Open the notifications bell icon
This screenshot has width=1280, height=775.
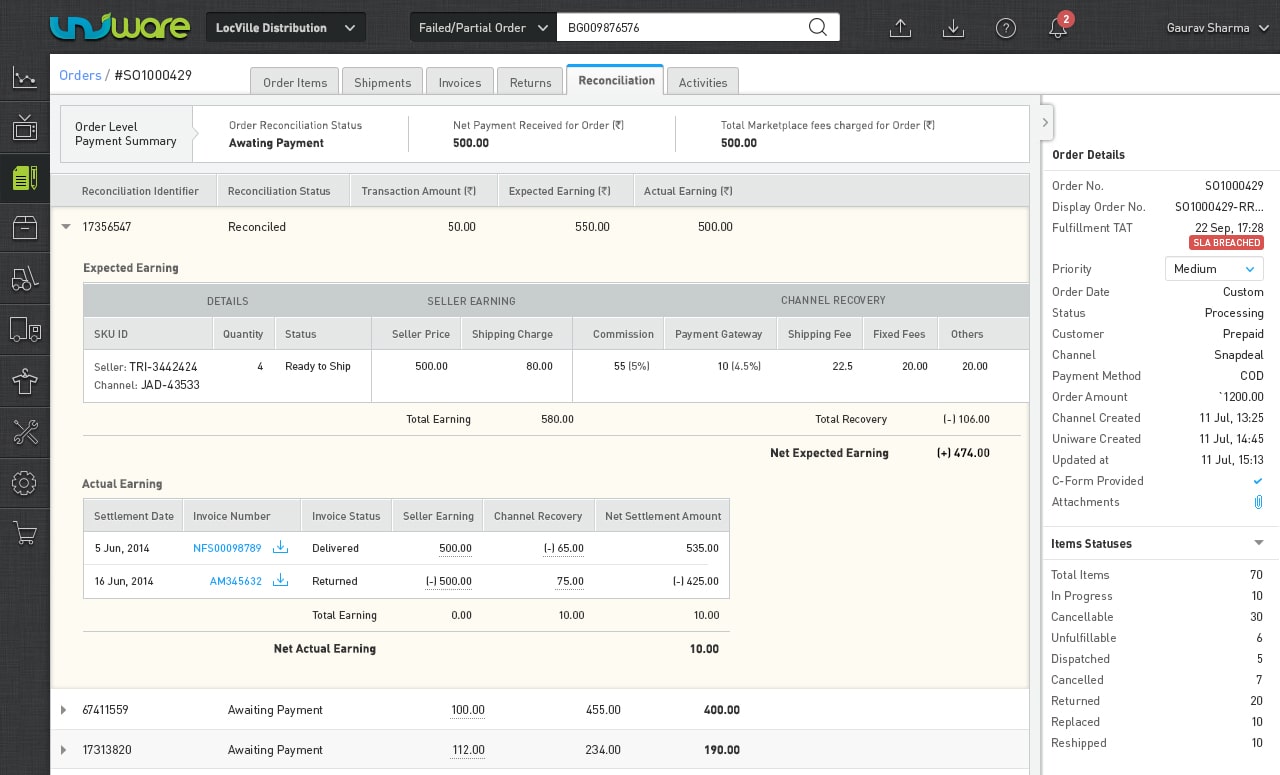point(1058,28)
